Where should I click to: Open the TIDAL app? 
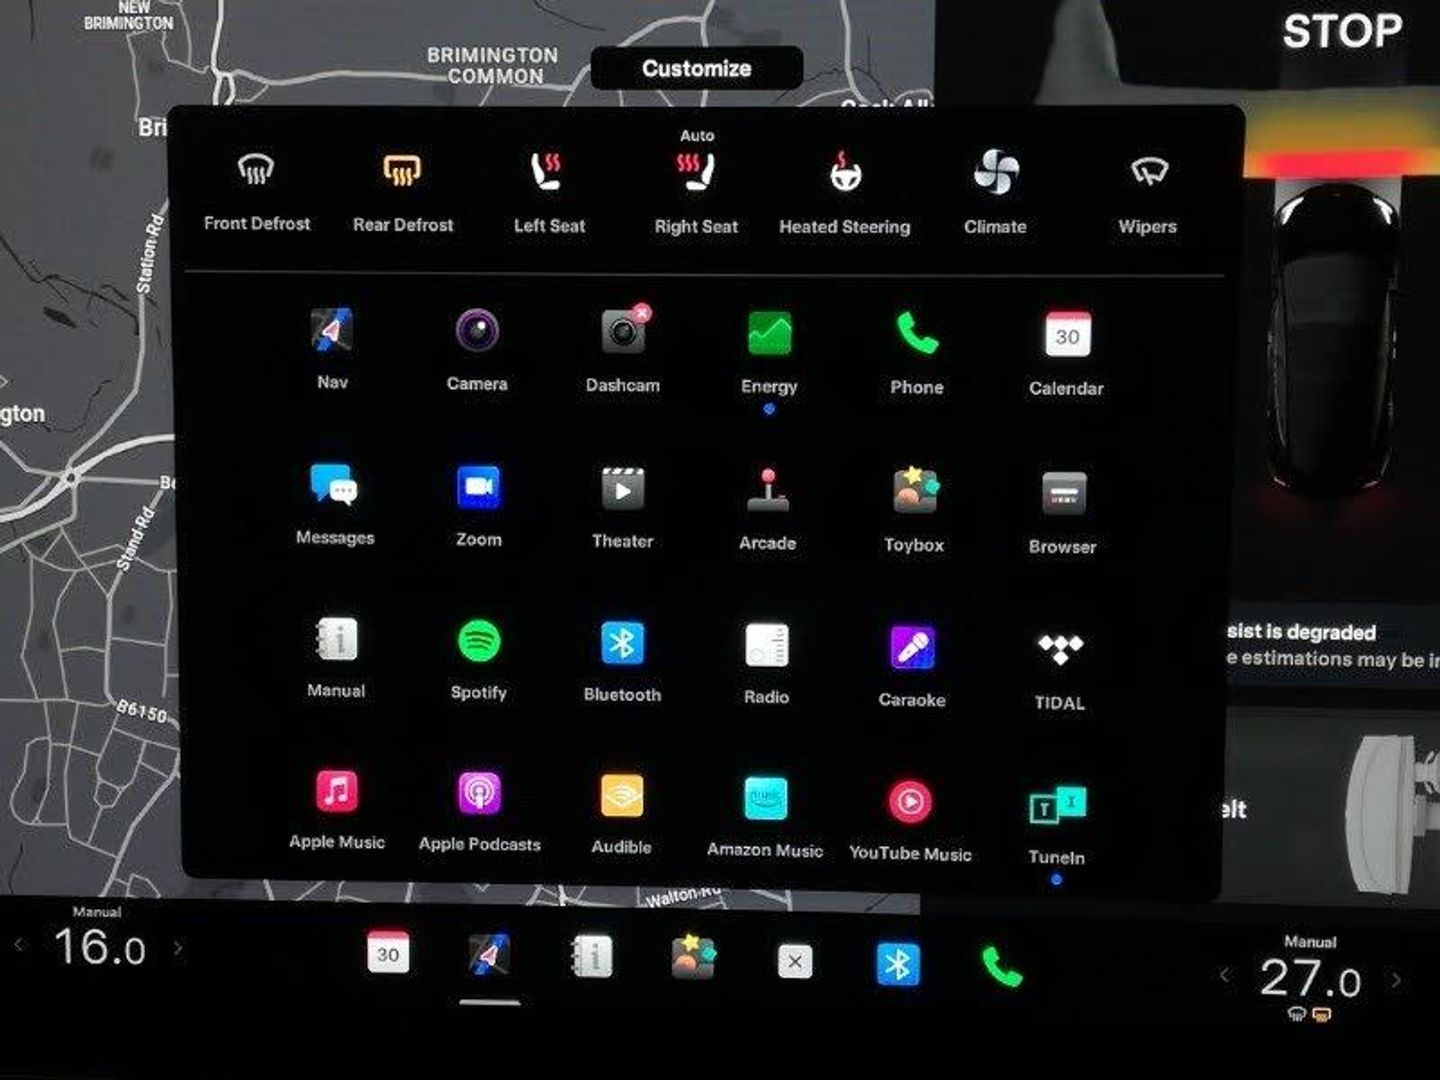pos(1060,650)
